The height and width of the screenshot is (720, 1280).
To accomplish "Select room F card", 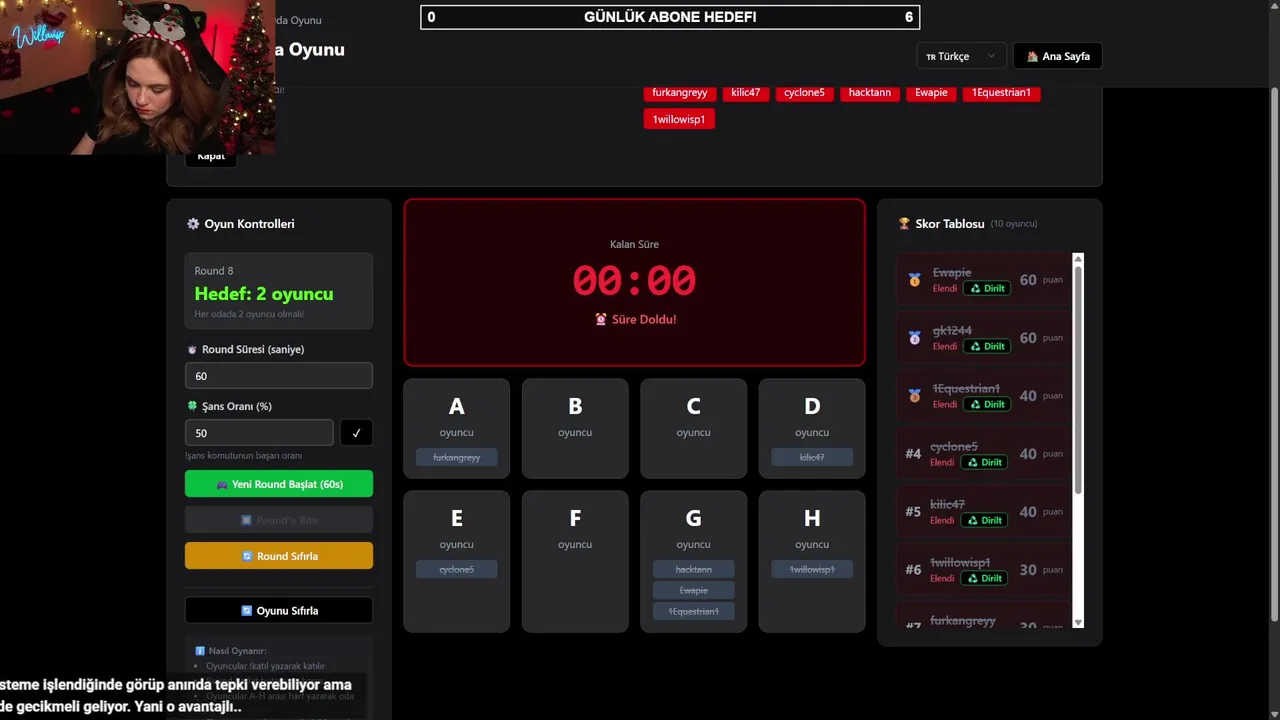I will click(575, 561).
